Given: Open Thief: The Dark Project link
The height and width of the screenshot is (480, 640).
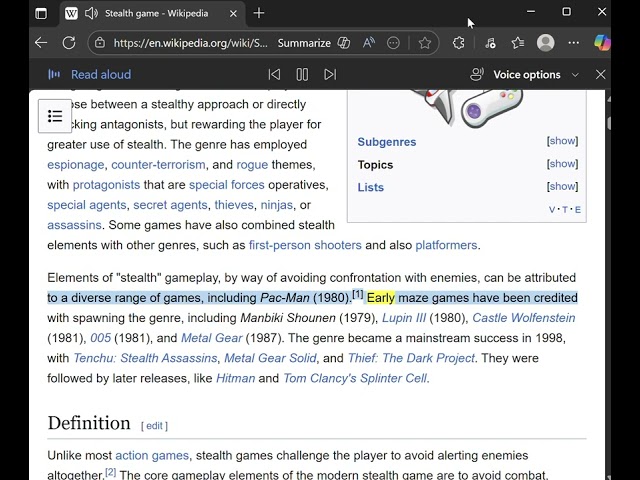Looking at the screenshot, I should [x=411, y=358].
